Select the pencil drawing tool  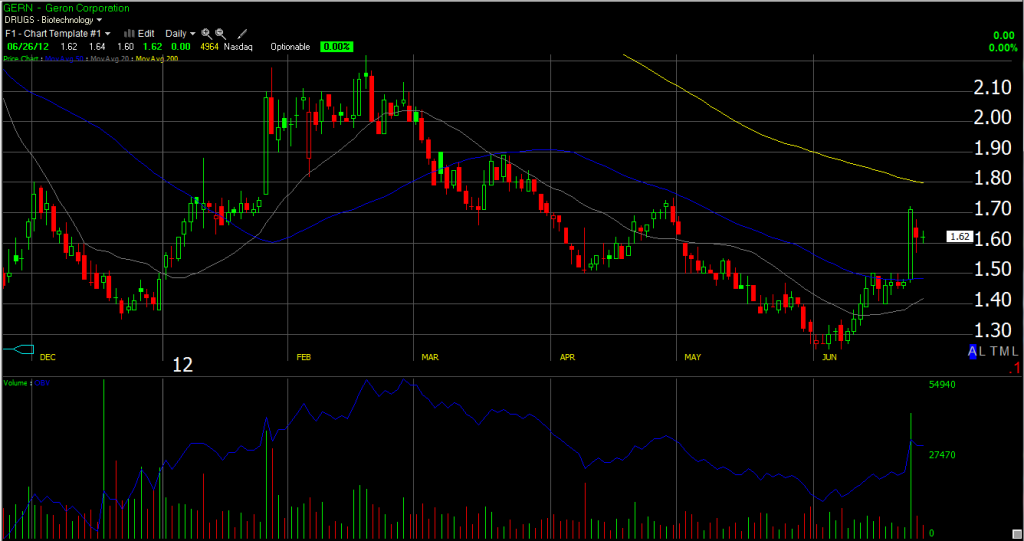(242, 33)
